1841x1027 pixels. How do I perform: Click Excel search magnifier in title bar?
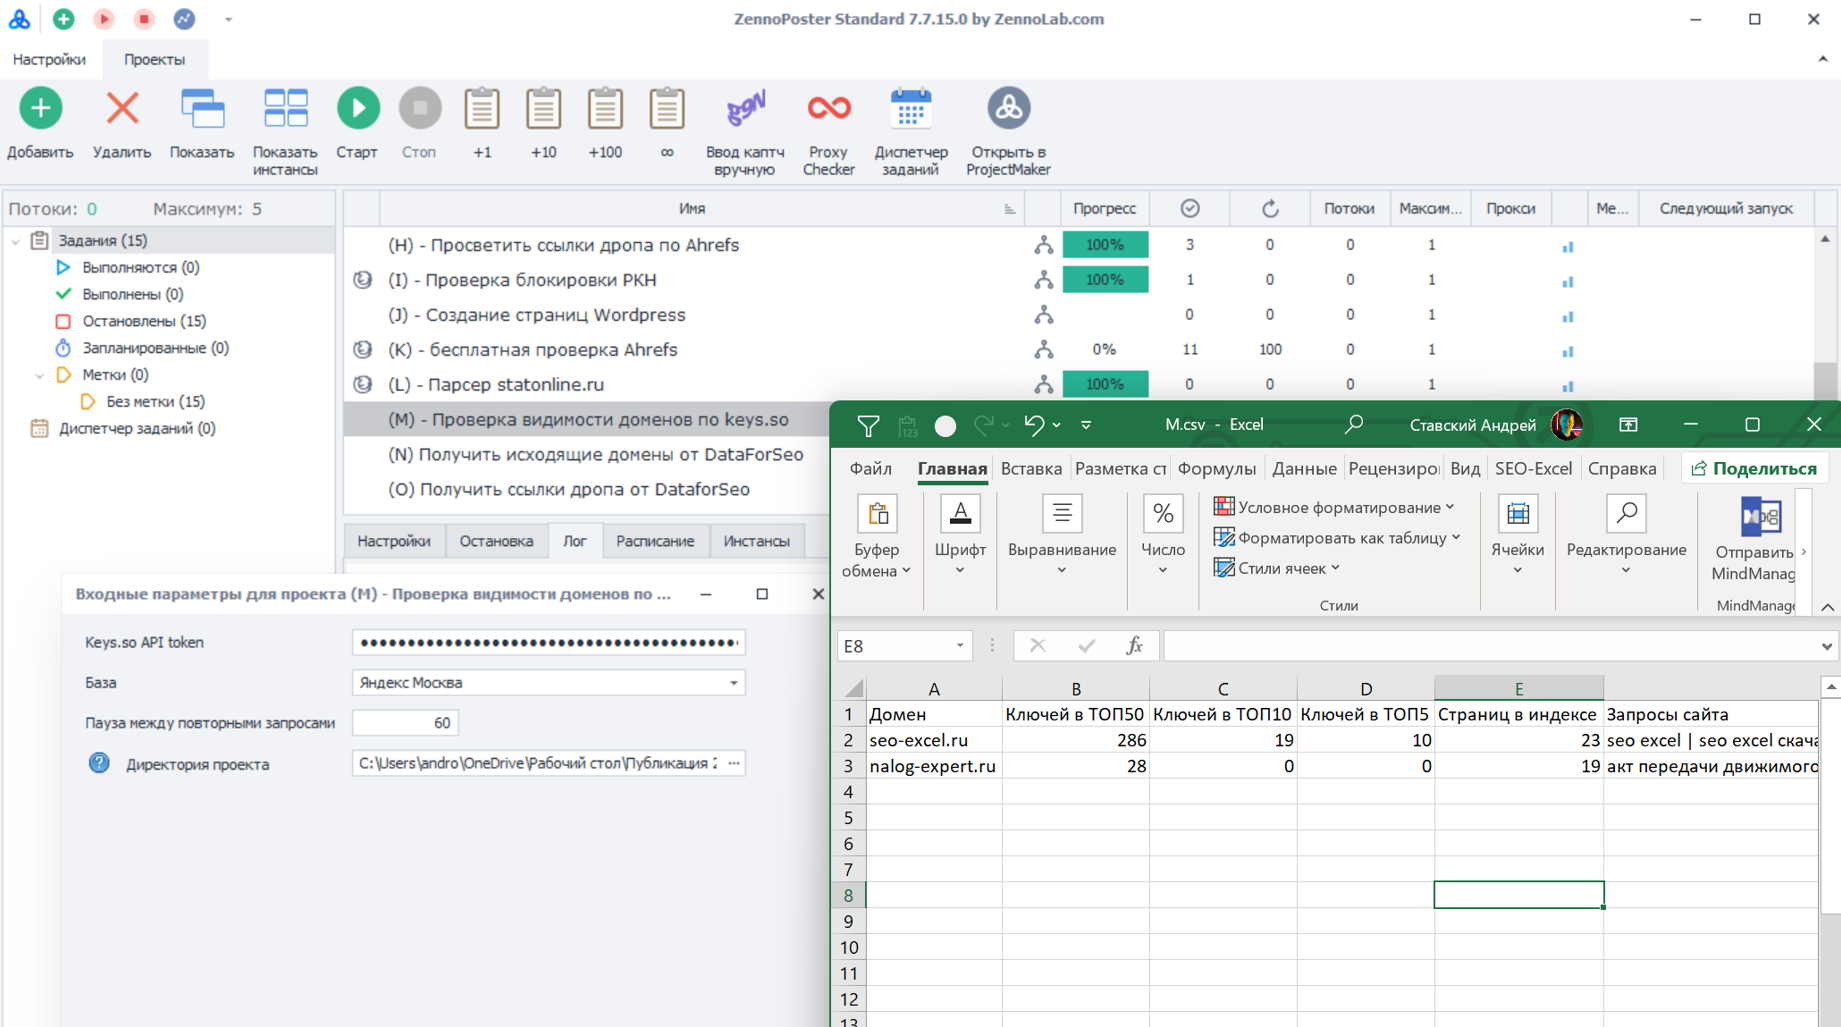(1354, 425)
